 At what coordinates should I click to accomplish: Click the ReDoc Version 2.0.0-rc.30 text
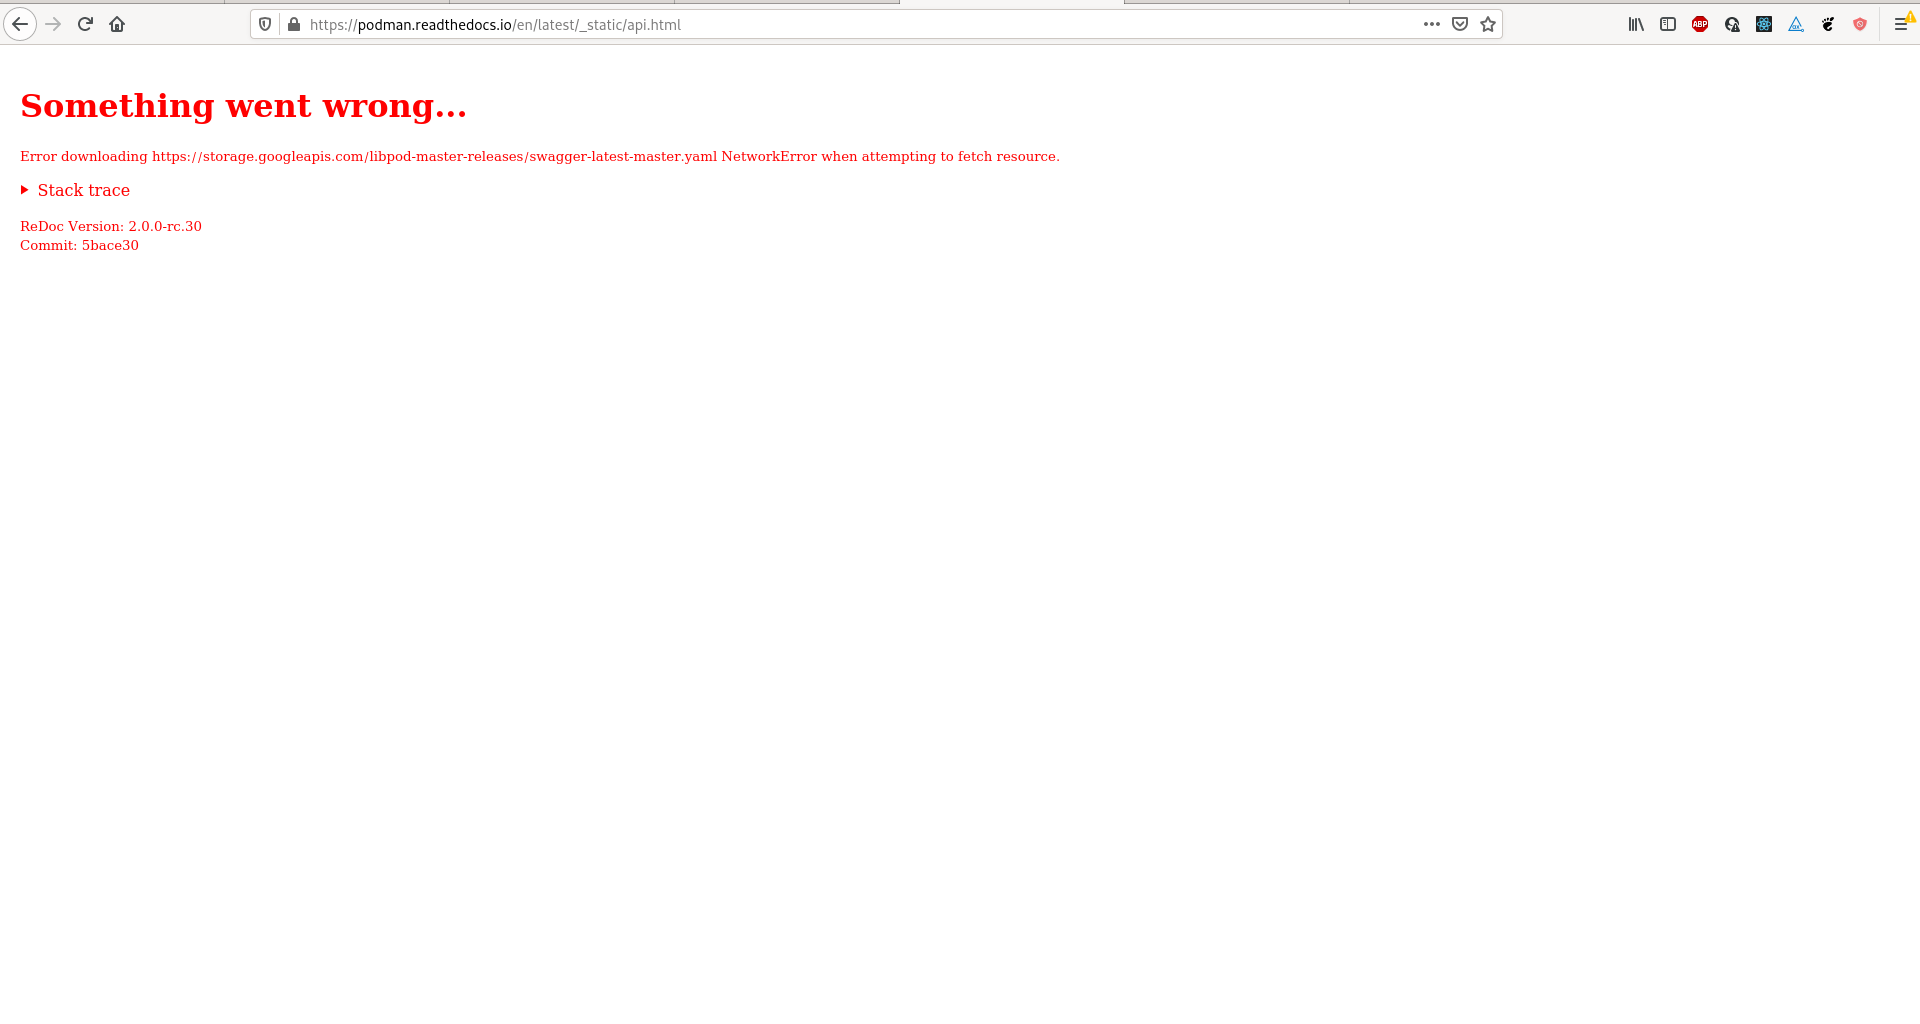pos(110,226)
